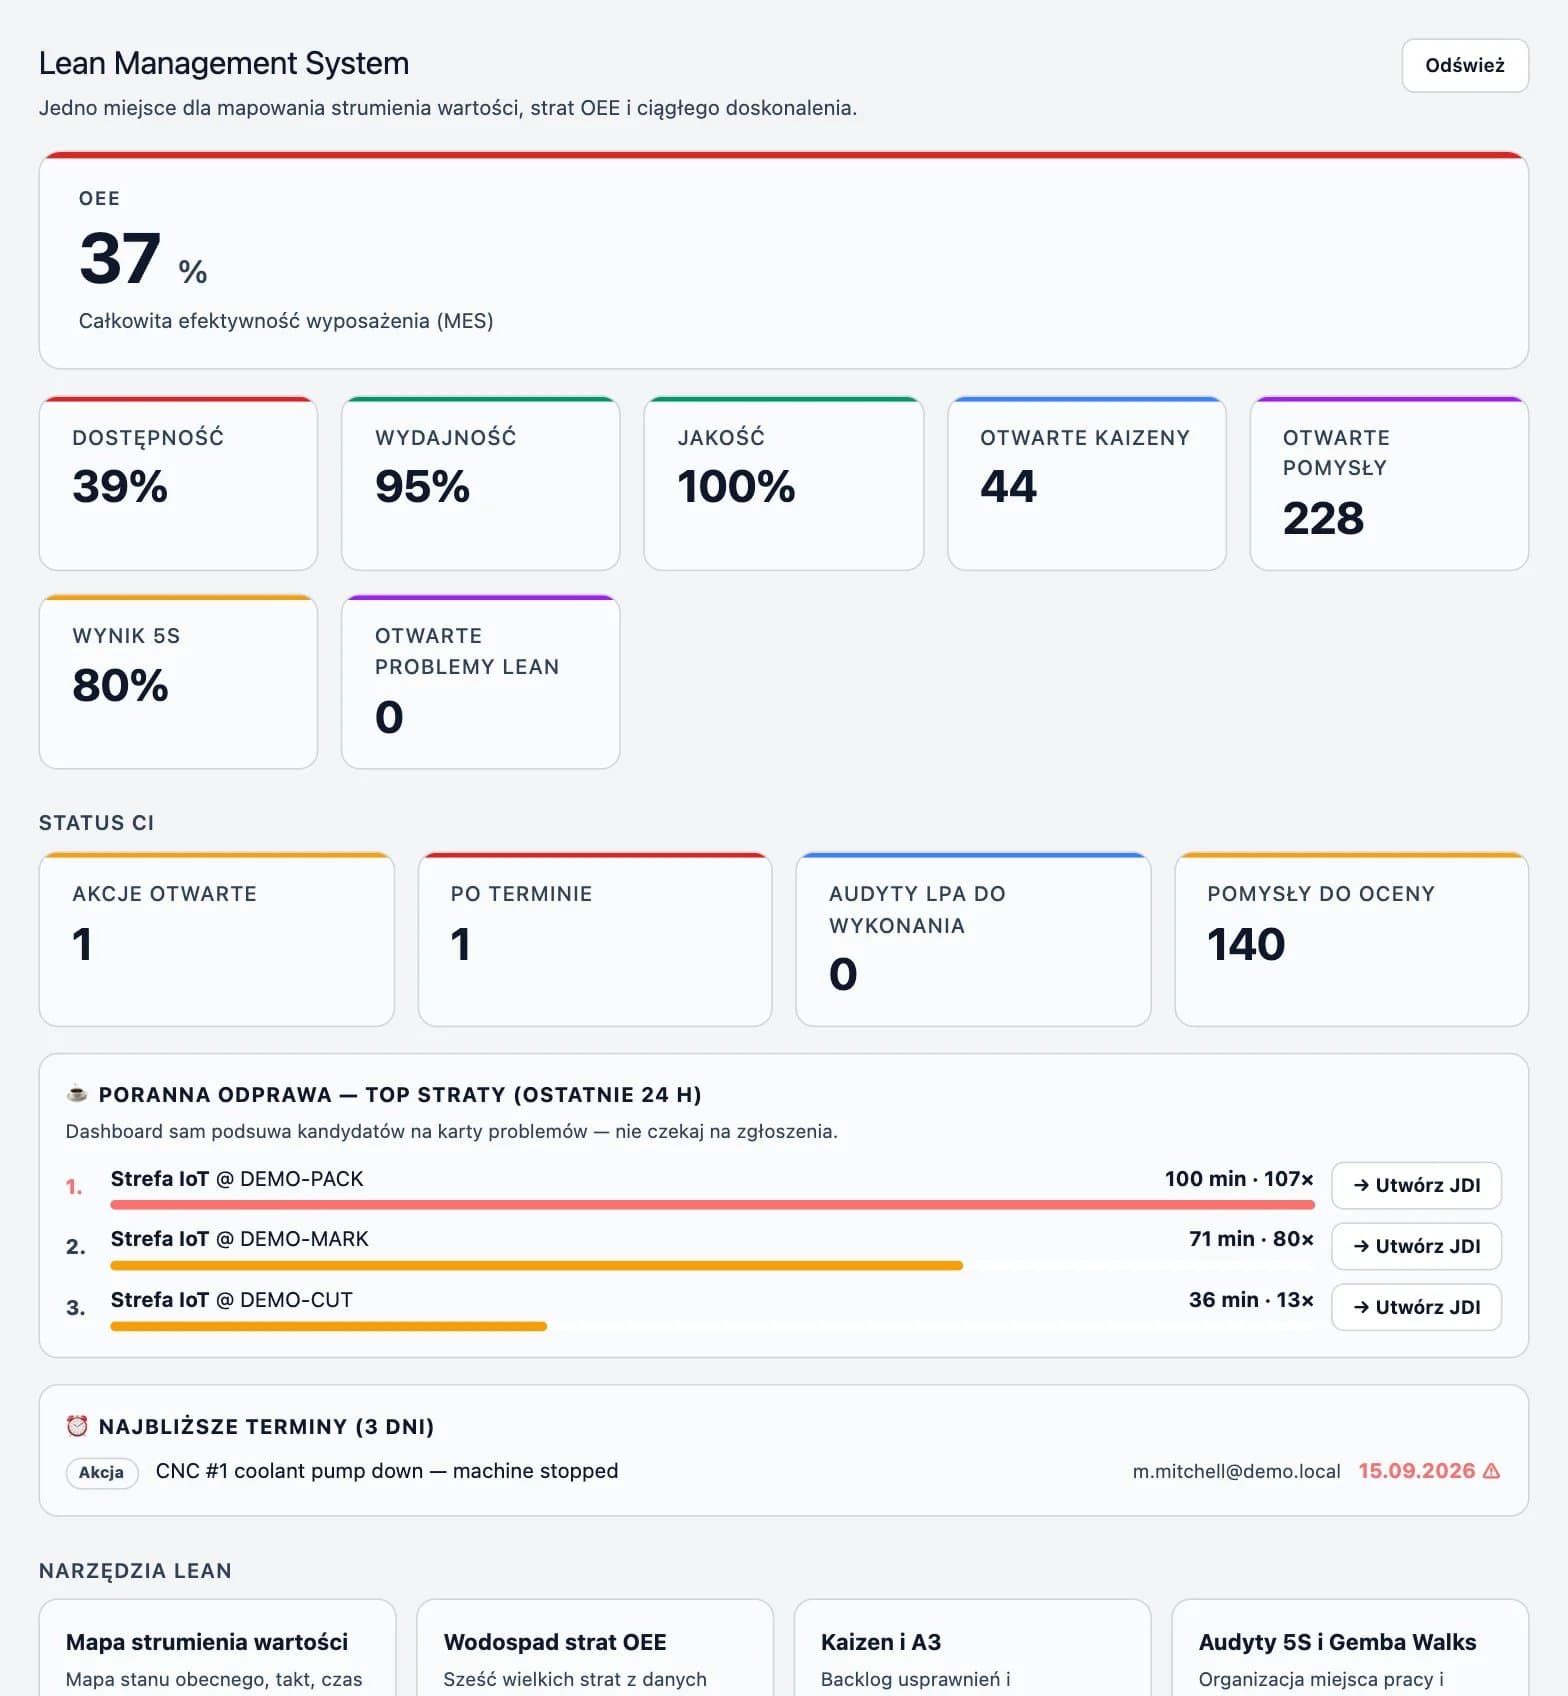Click the coffee cup icon by Poranna Odprawa

pyautogui.click(x=76, y=1094)
